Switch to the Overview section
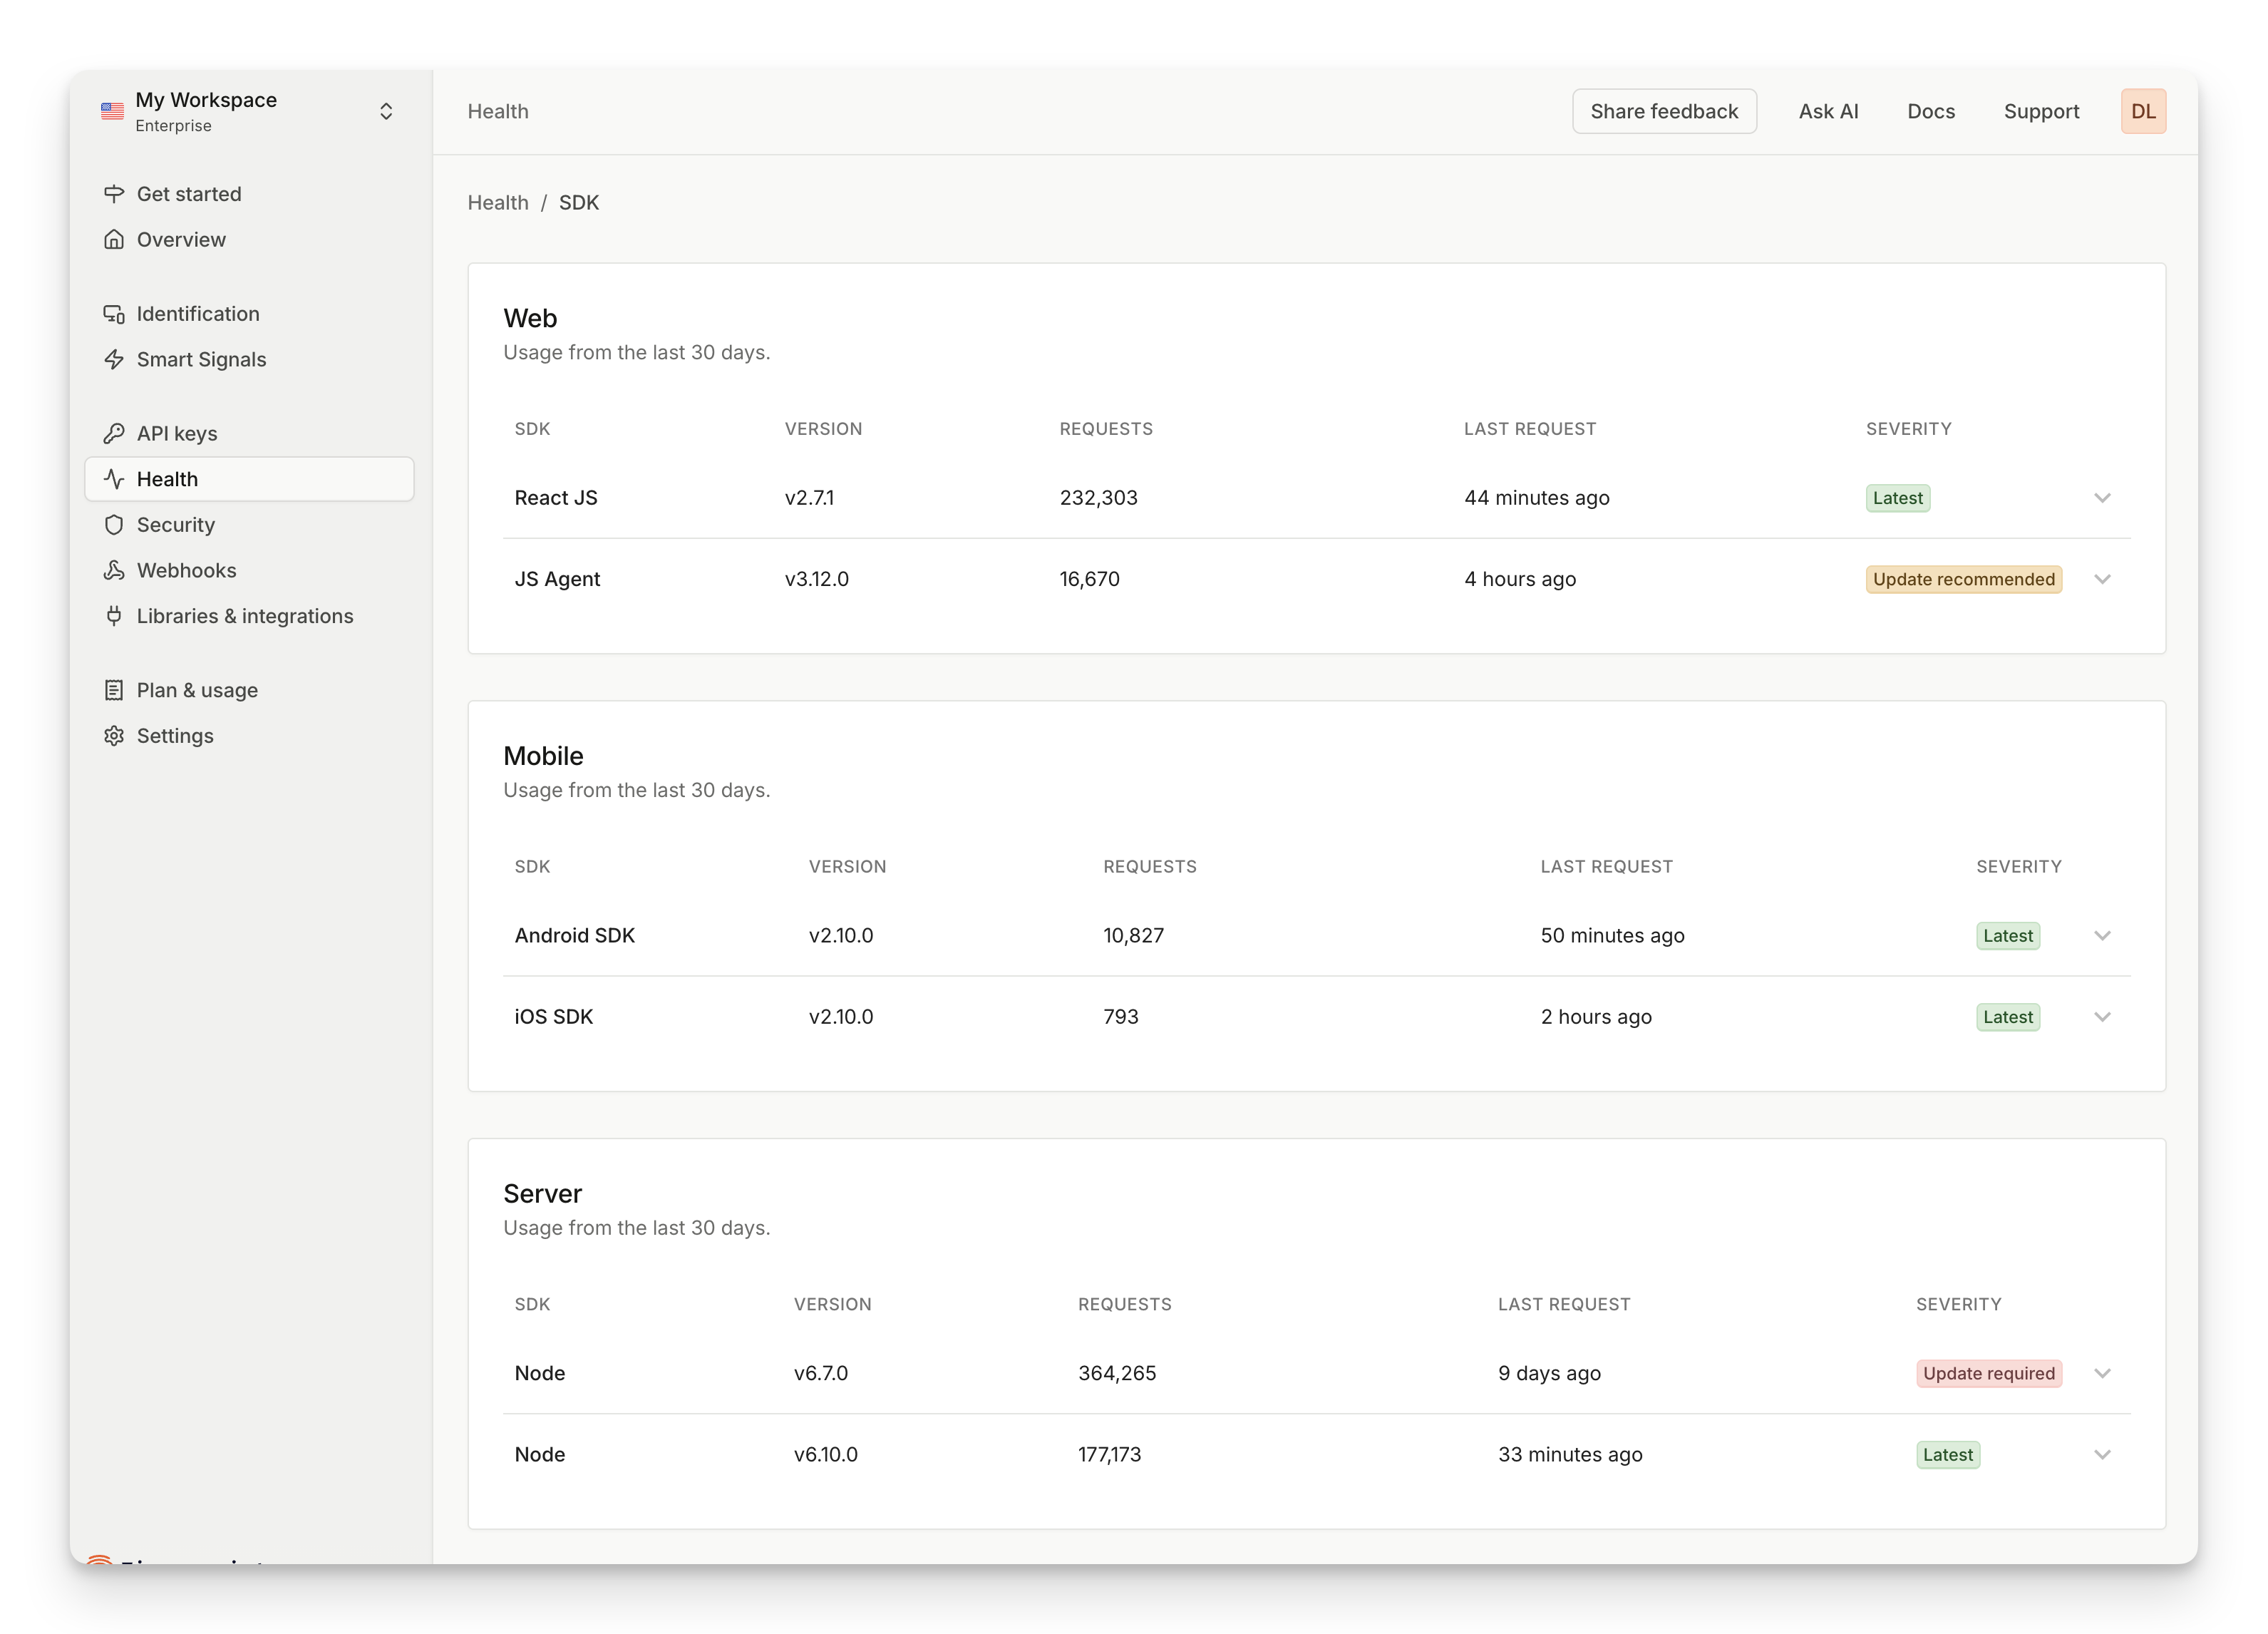 pos(181,239)
